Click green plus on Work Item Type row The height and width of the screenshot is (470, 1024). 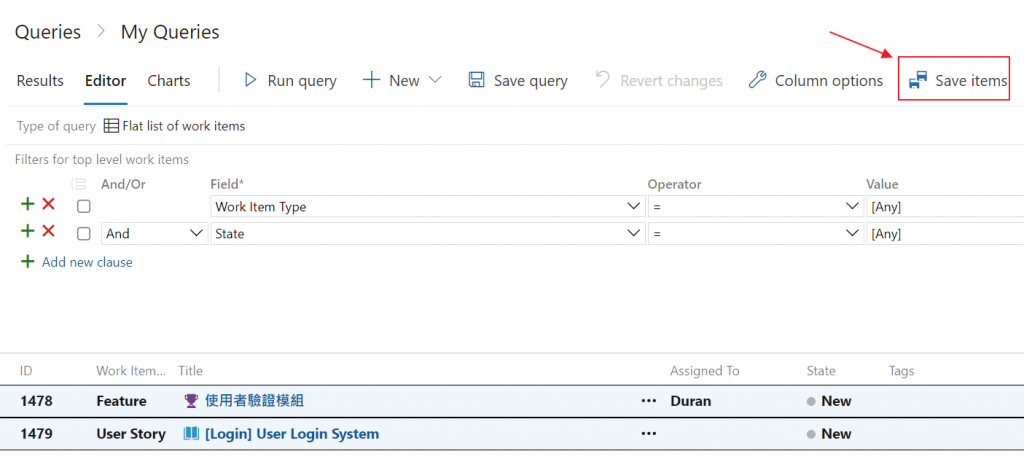27,205
